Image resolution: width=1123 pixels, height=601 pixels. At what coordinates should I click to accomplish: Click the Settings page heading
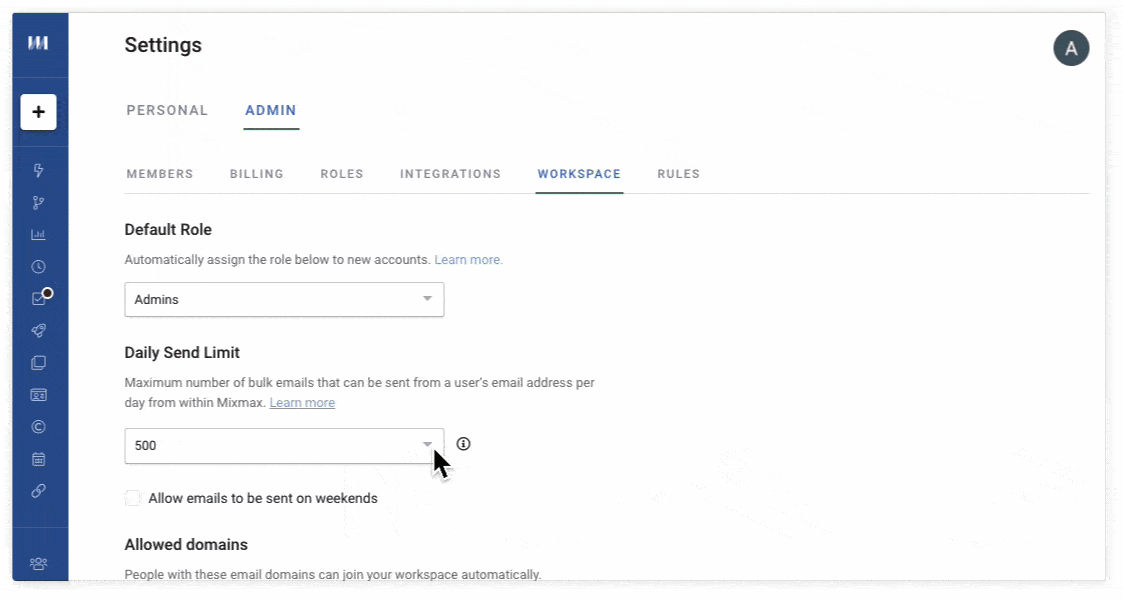(x=163, y=45)
